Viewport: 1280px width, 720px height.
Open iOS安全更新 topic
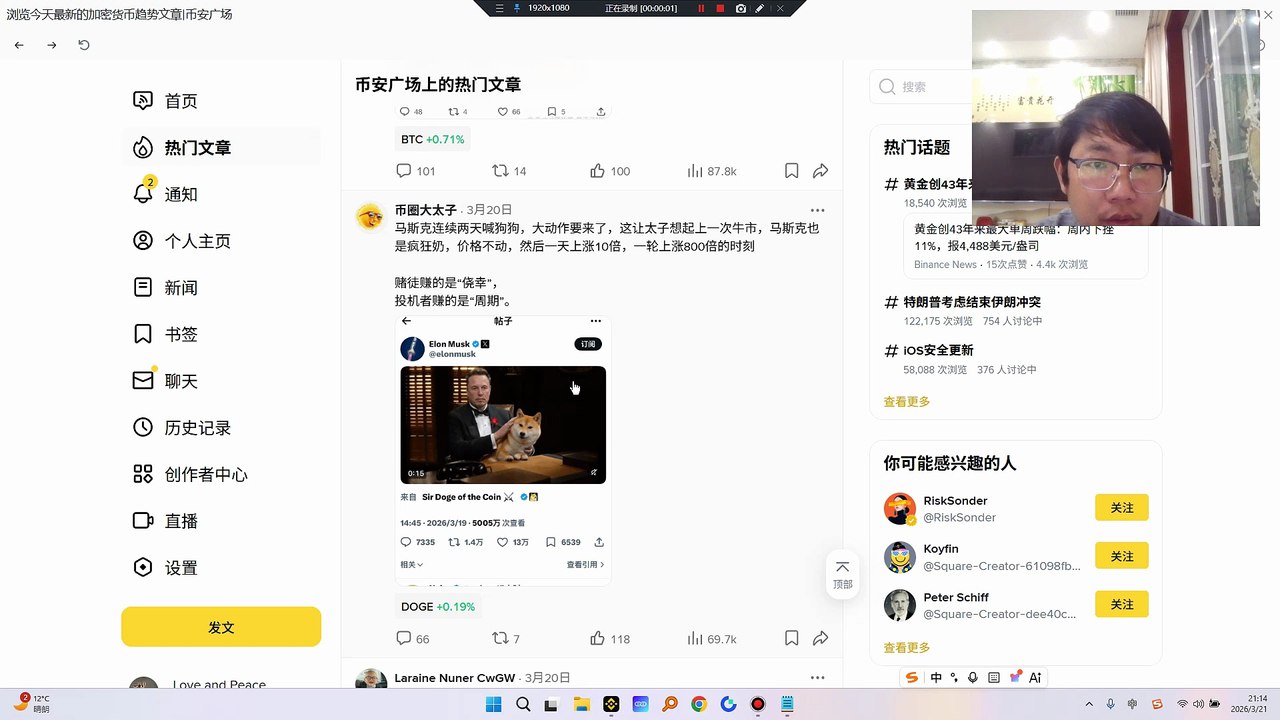pos(938,350)
